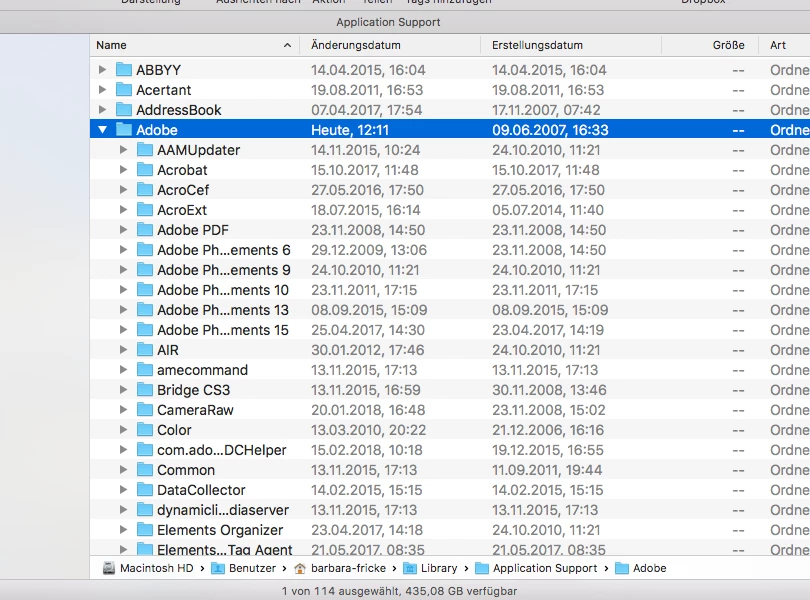Image resolution: width=810 pixels, height=600 pixels.
Task: Click creation date 21.12.2006, 16:16
Action: tap(548, 430)
